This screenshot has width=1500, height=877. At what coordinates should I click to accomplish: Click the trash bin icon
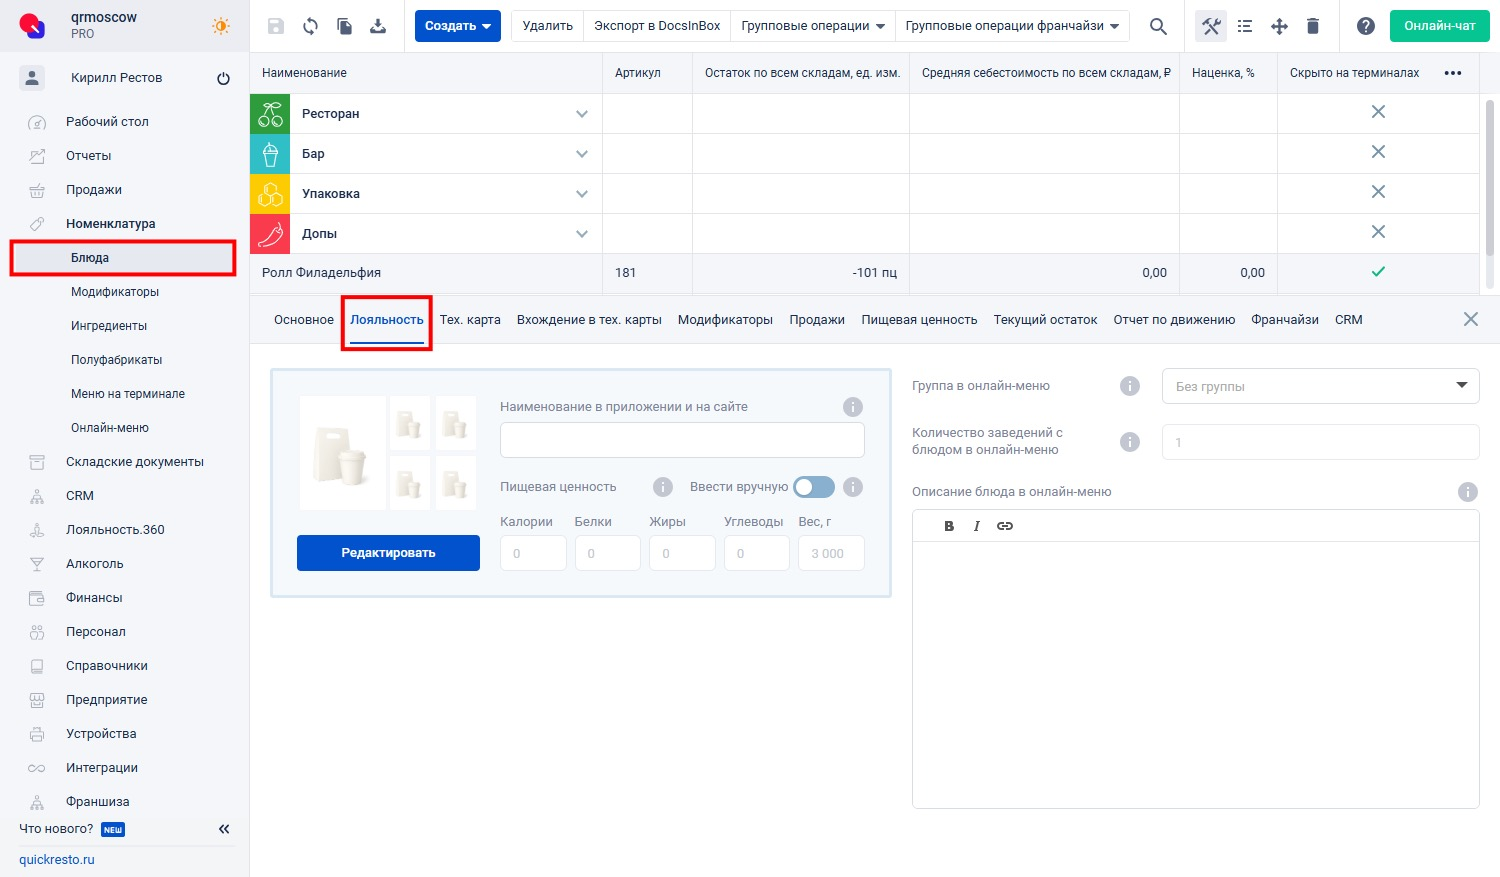coord(1313,26)
